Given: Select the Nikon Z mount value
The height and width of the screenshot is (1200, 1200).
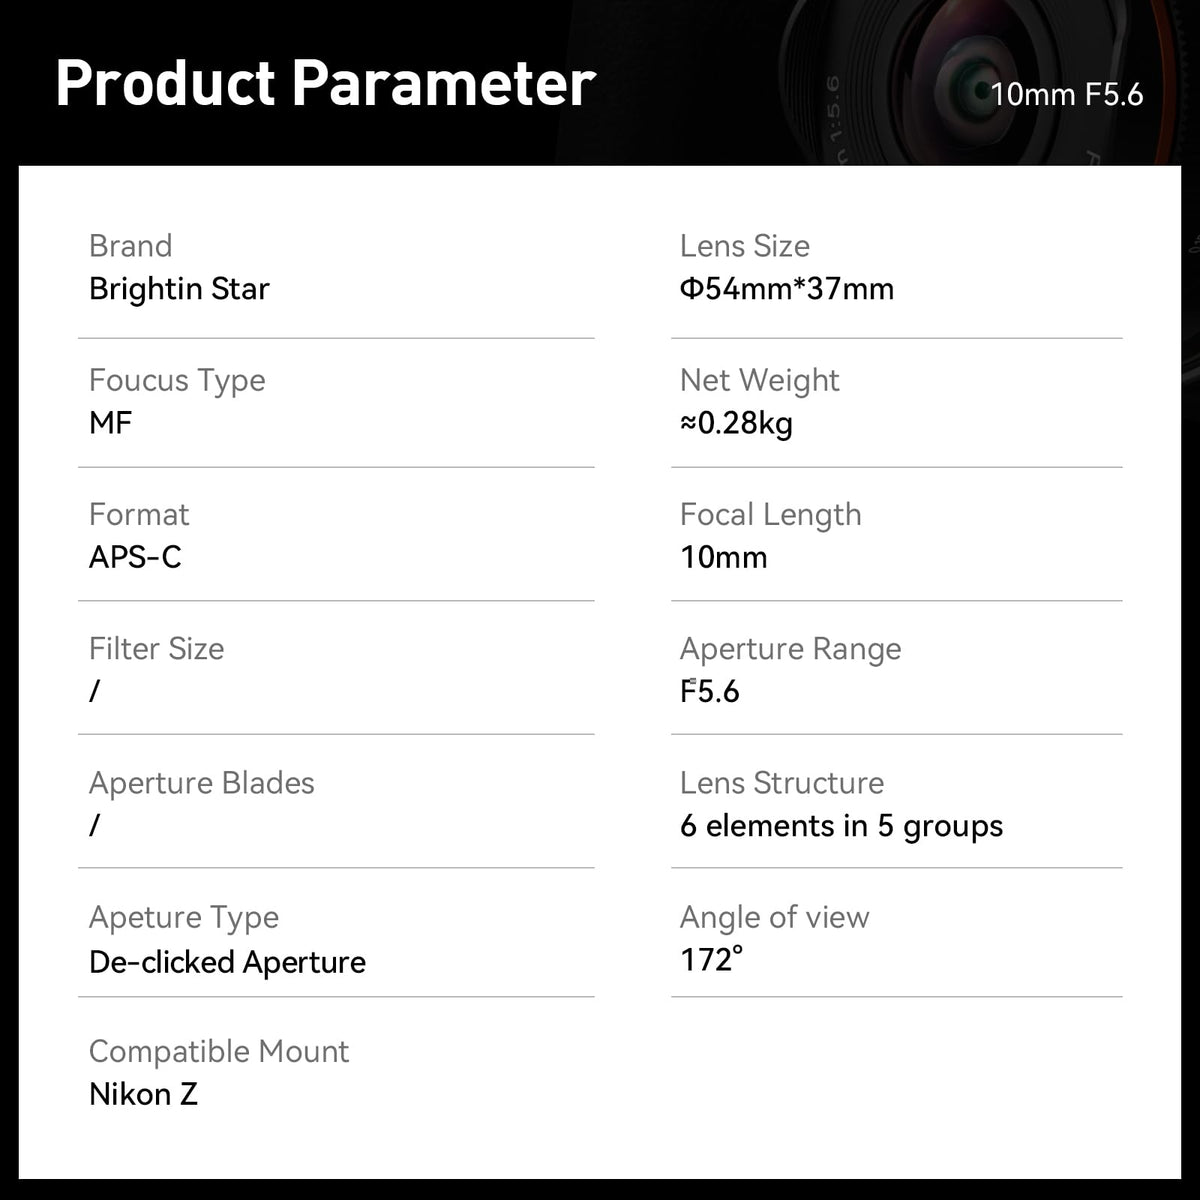Looking at the screenshot, I should pos(143,1094).
